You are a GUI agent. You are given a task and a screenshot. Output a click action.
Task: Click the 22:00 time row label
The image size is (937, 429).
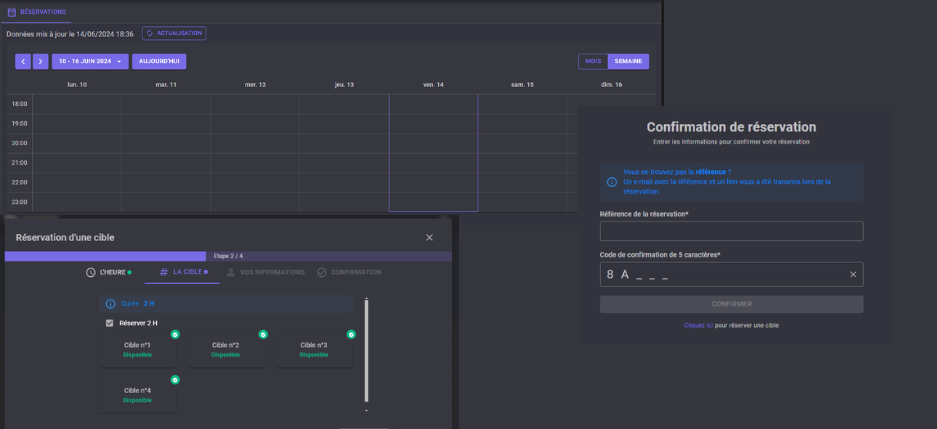tap(20, 182)
